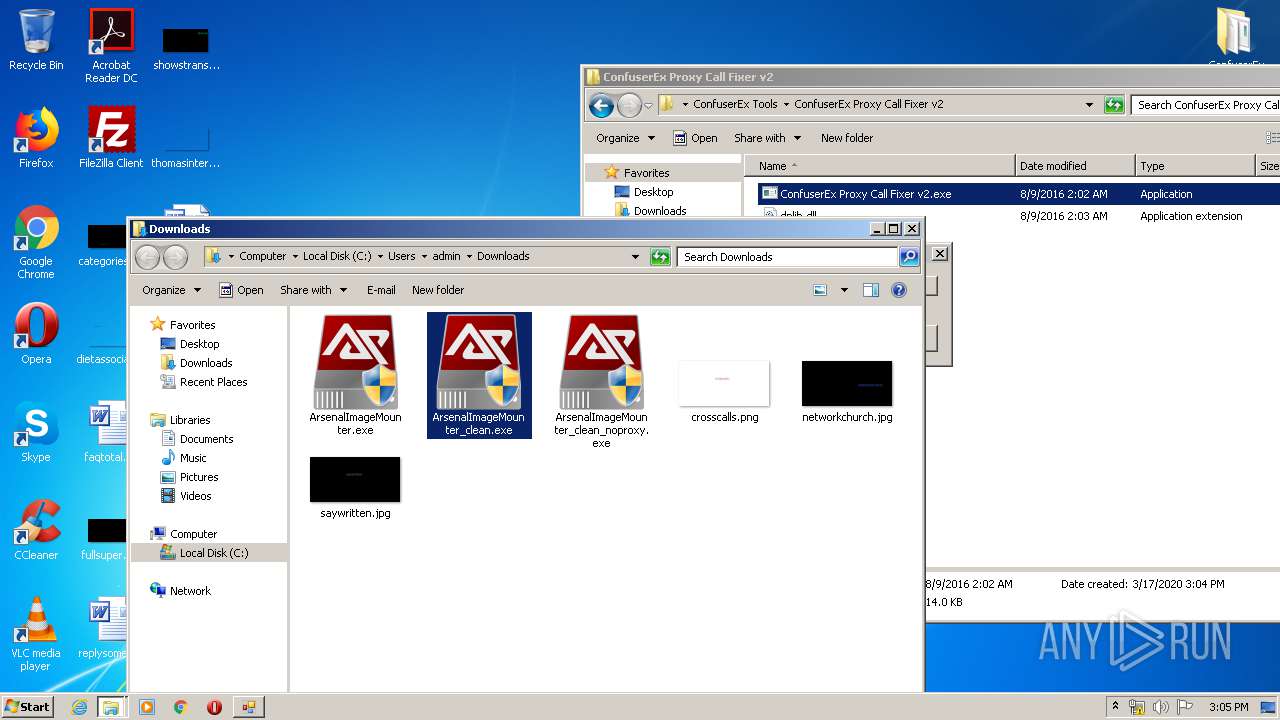Select ArsenalImageMounter_clean_noproxy.exe file
Screen dimensions: 1280x720
[x=601, y=381]
